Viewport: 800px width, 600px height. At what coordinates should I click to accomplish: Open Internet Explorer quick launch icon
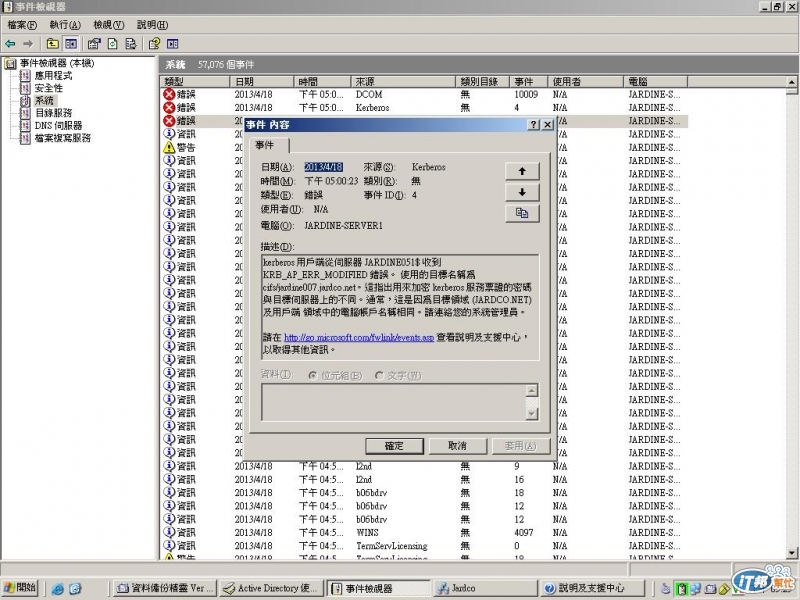pyautogui.click(x=58, y=588)
